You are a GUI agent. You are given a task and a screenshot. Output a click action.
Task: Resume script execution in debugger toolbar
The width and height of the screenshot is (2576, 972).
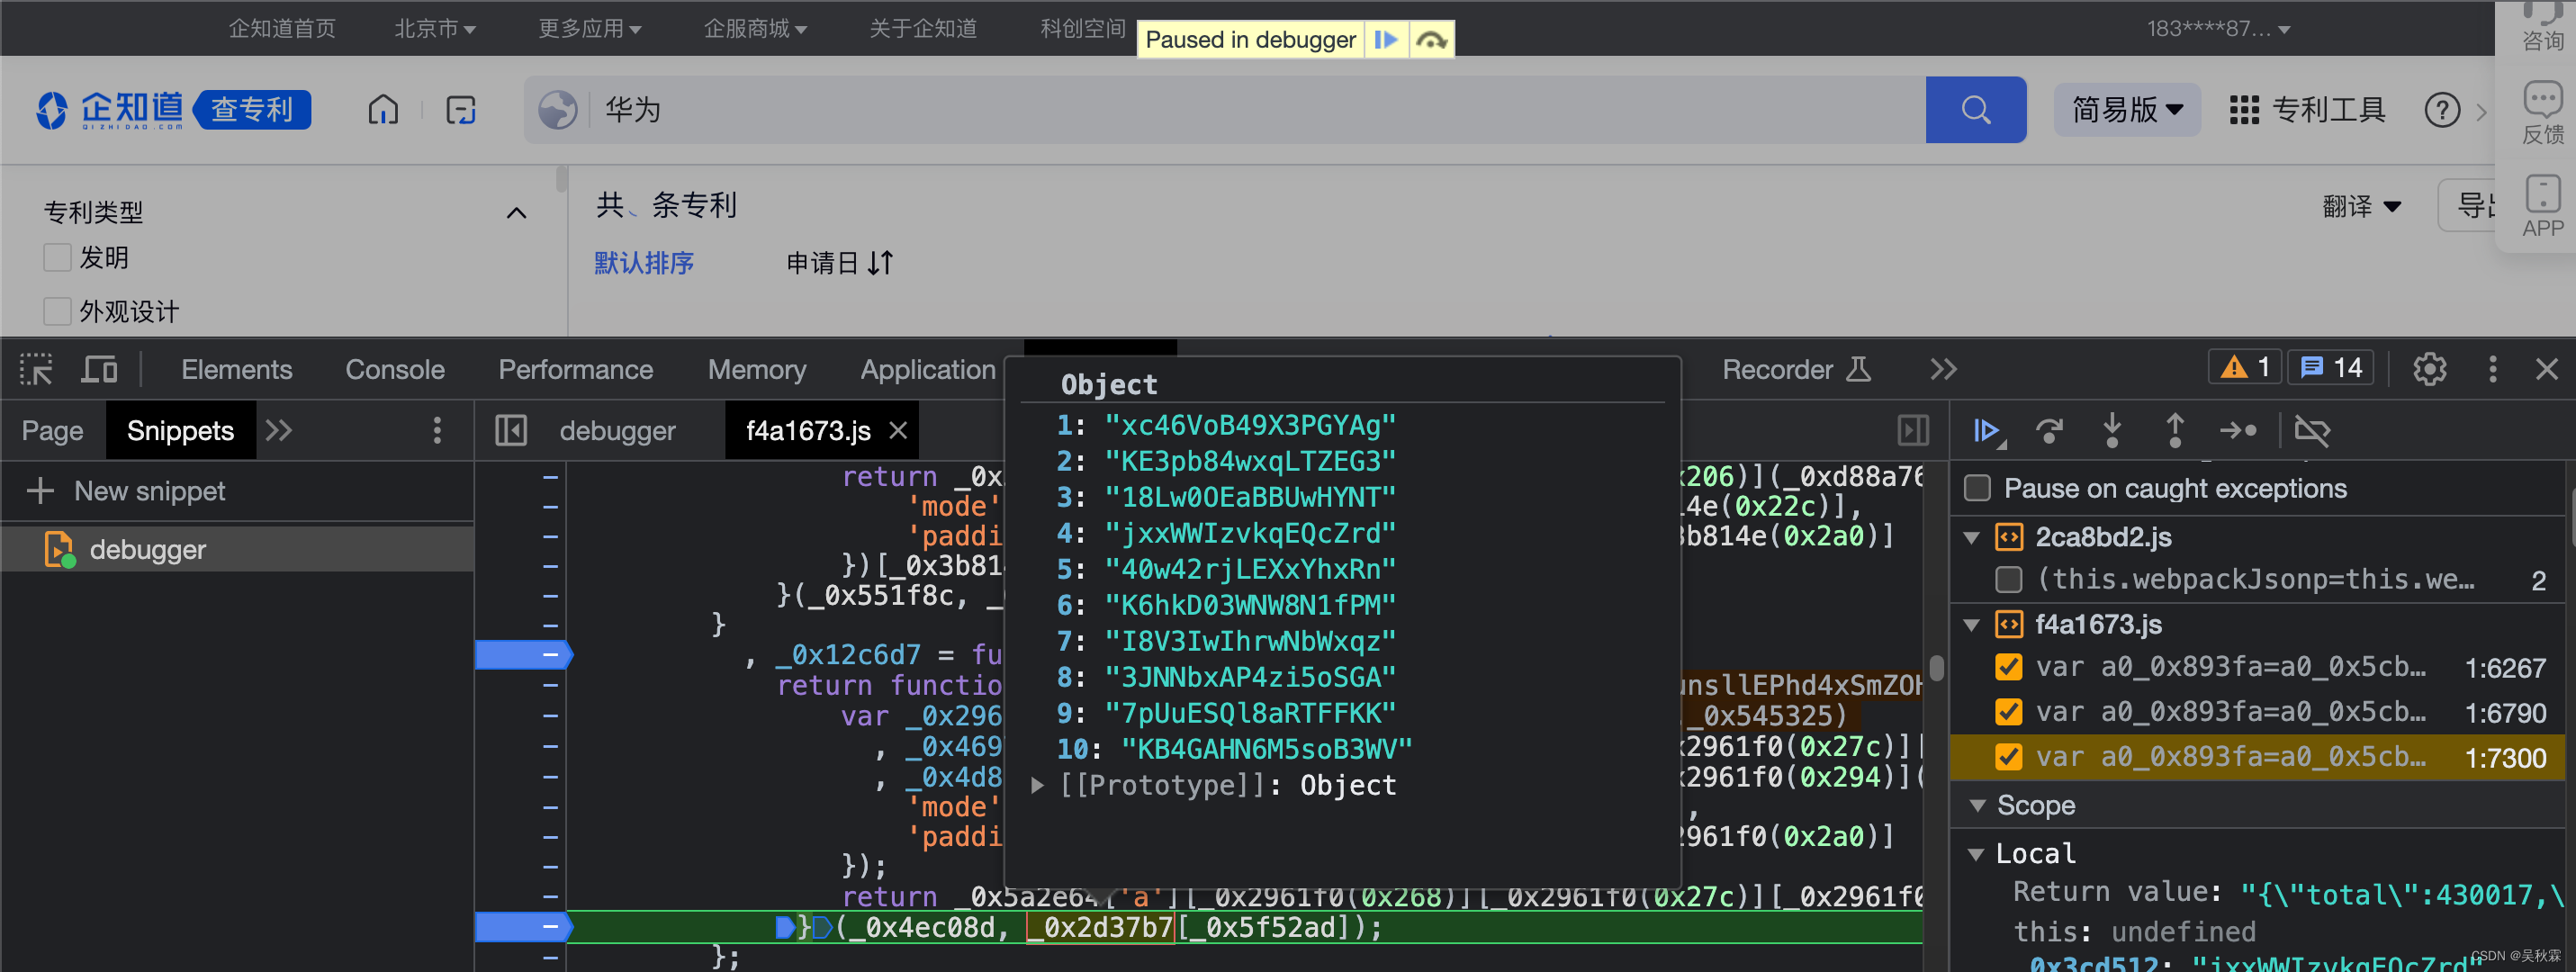1987,431
